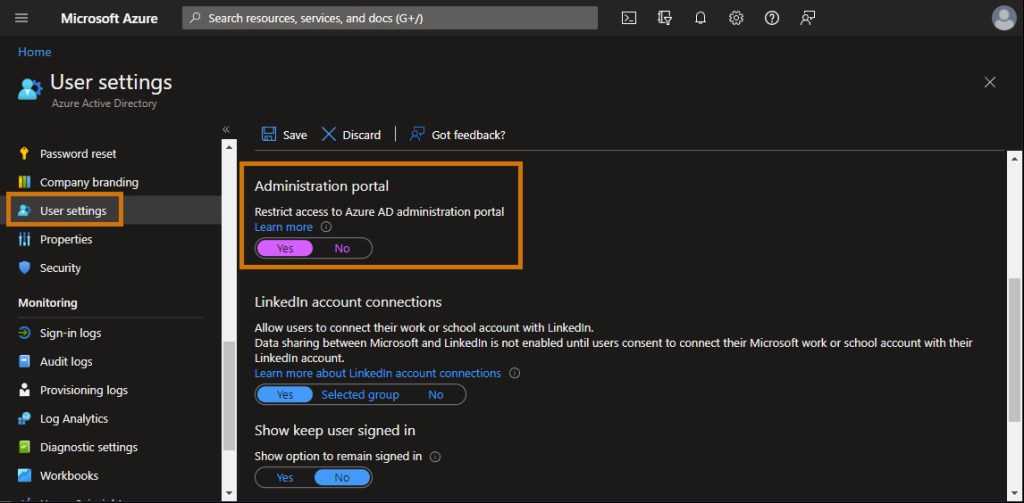The width and height of the screenshot is (1024, 503).
Task: Set Restrict access to administration portal to No
Action: pyautogui.click(x=342, y=248)
